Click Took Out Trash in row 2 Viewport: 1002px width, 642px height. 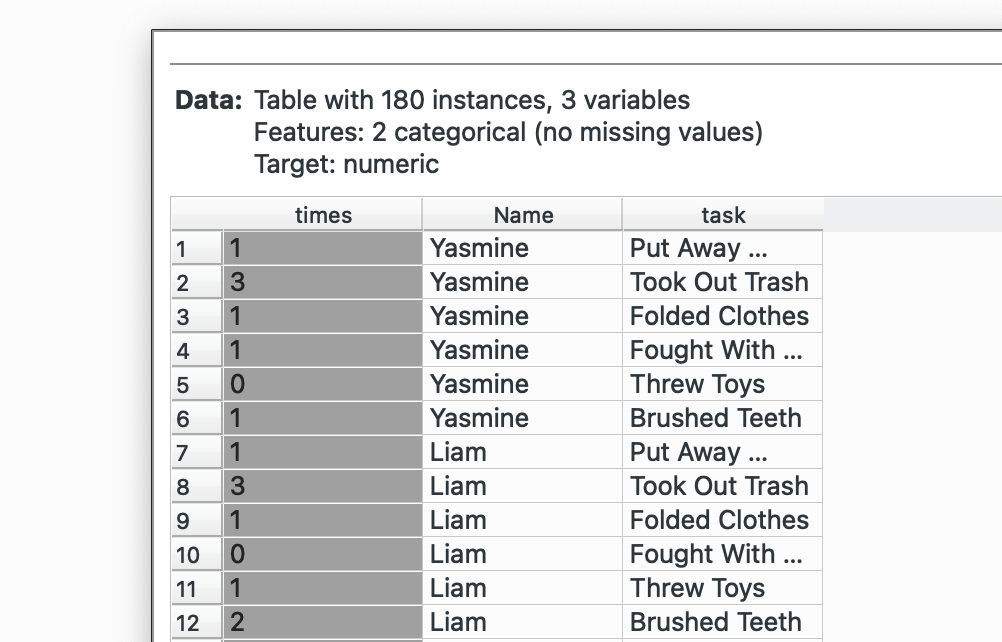(x=720, y=283)
